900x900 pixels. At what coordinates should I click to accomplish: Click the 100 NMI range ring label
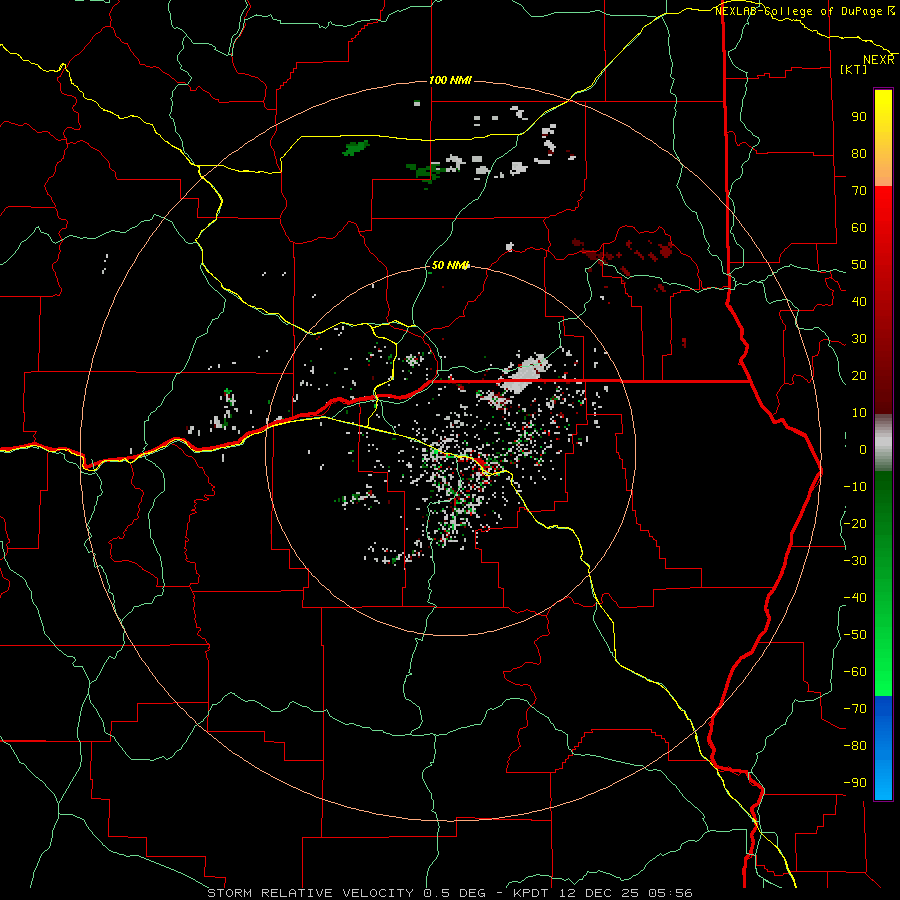(450, 80)
